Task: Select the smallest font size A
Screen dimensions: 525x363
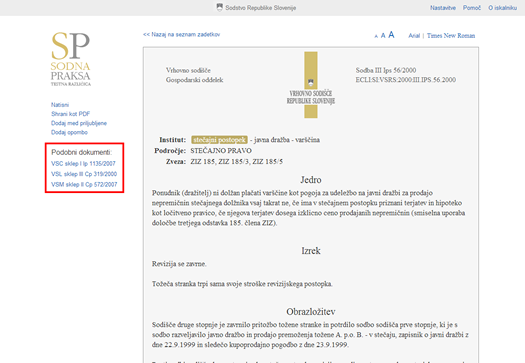Action: (x=376, y=36)
